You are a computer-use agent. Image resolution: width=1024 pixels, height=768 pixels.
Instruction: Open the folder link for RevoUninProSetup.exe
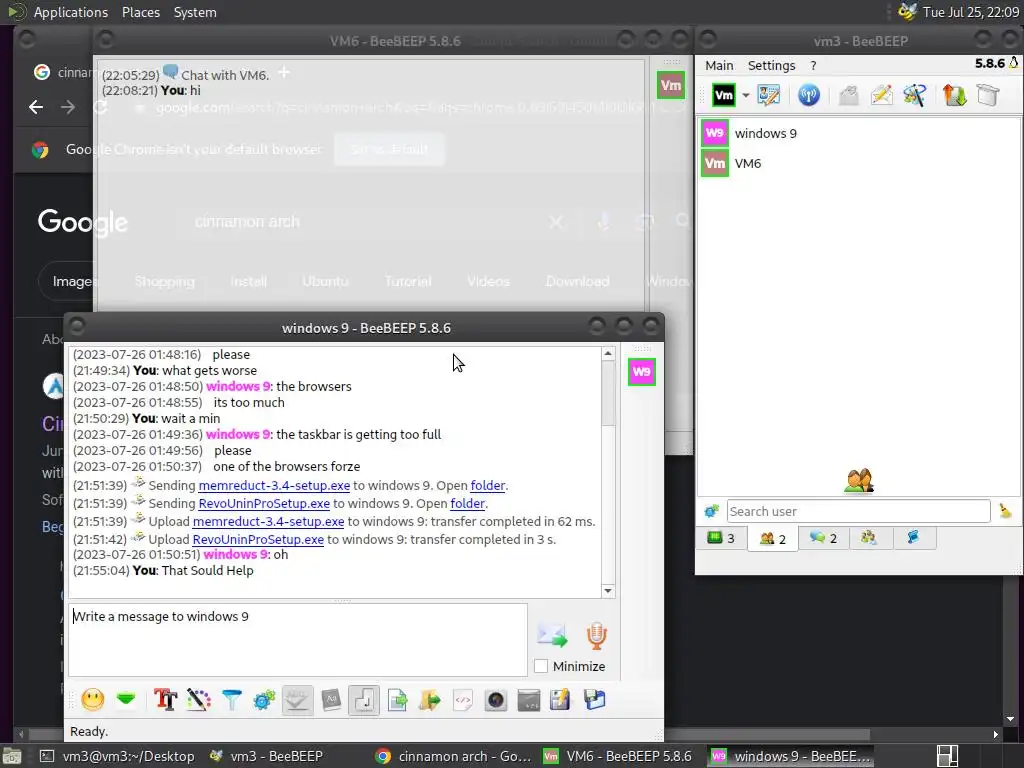click(x=468, y=504)
